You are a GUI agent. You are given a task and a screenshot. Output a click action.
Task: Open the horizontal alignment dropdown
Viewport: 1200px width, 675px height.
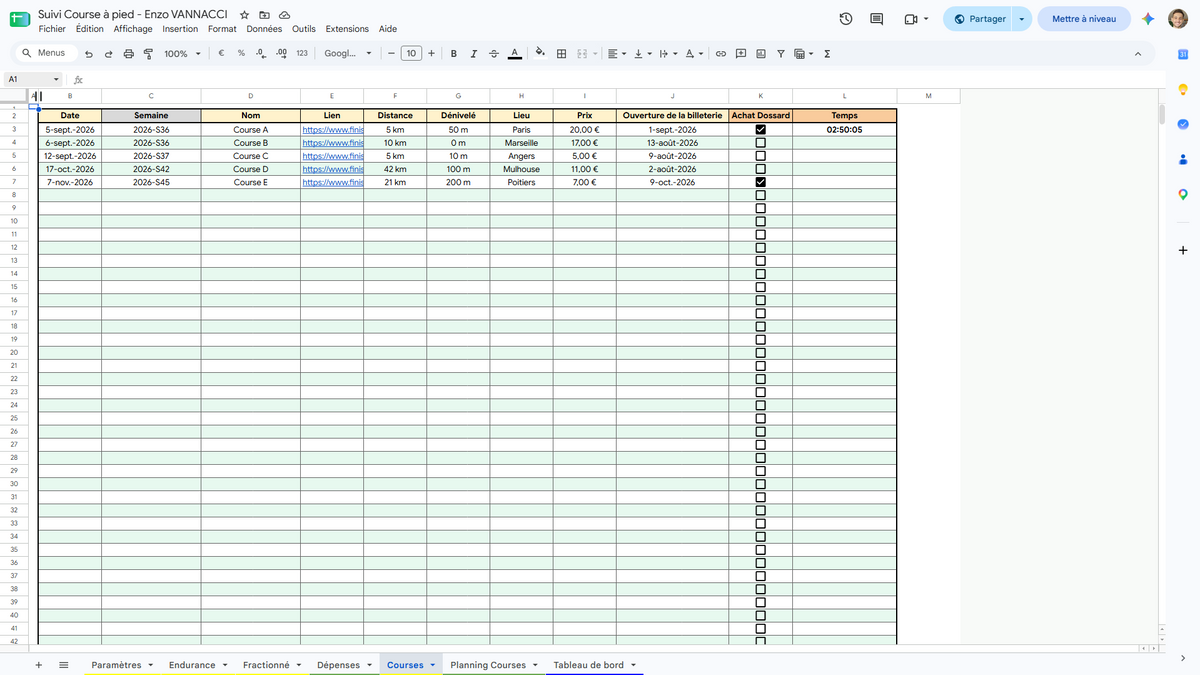tap(617, 54)
